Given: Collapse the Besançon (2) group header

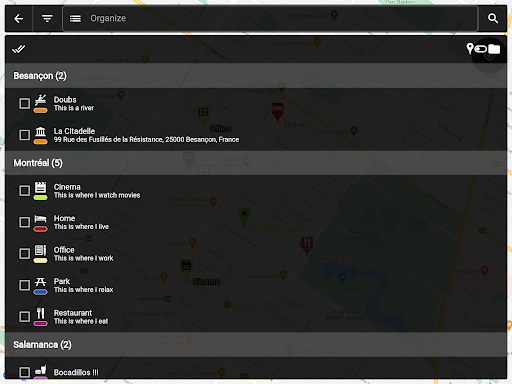Looking at the screenshot, I should coord(256,76).
